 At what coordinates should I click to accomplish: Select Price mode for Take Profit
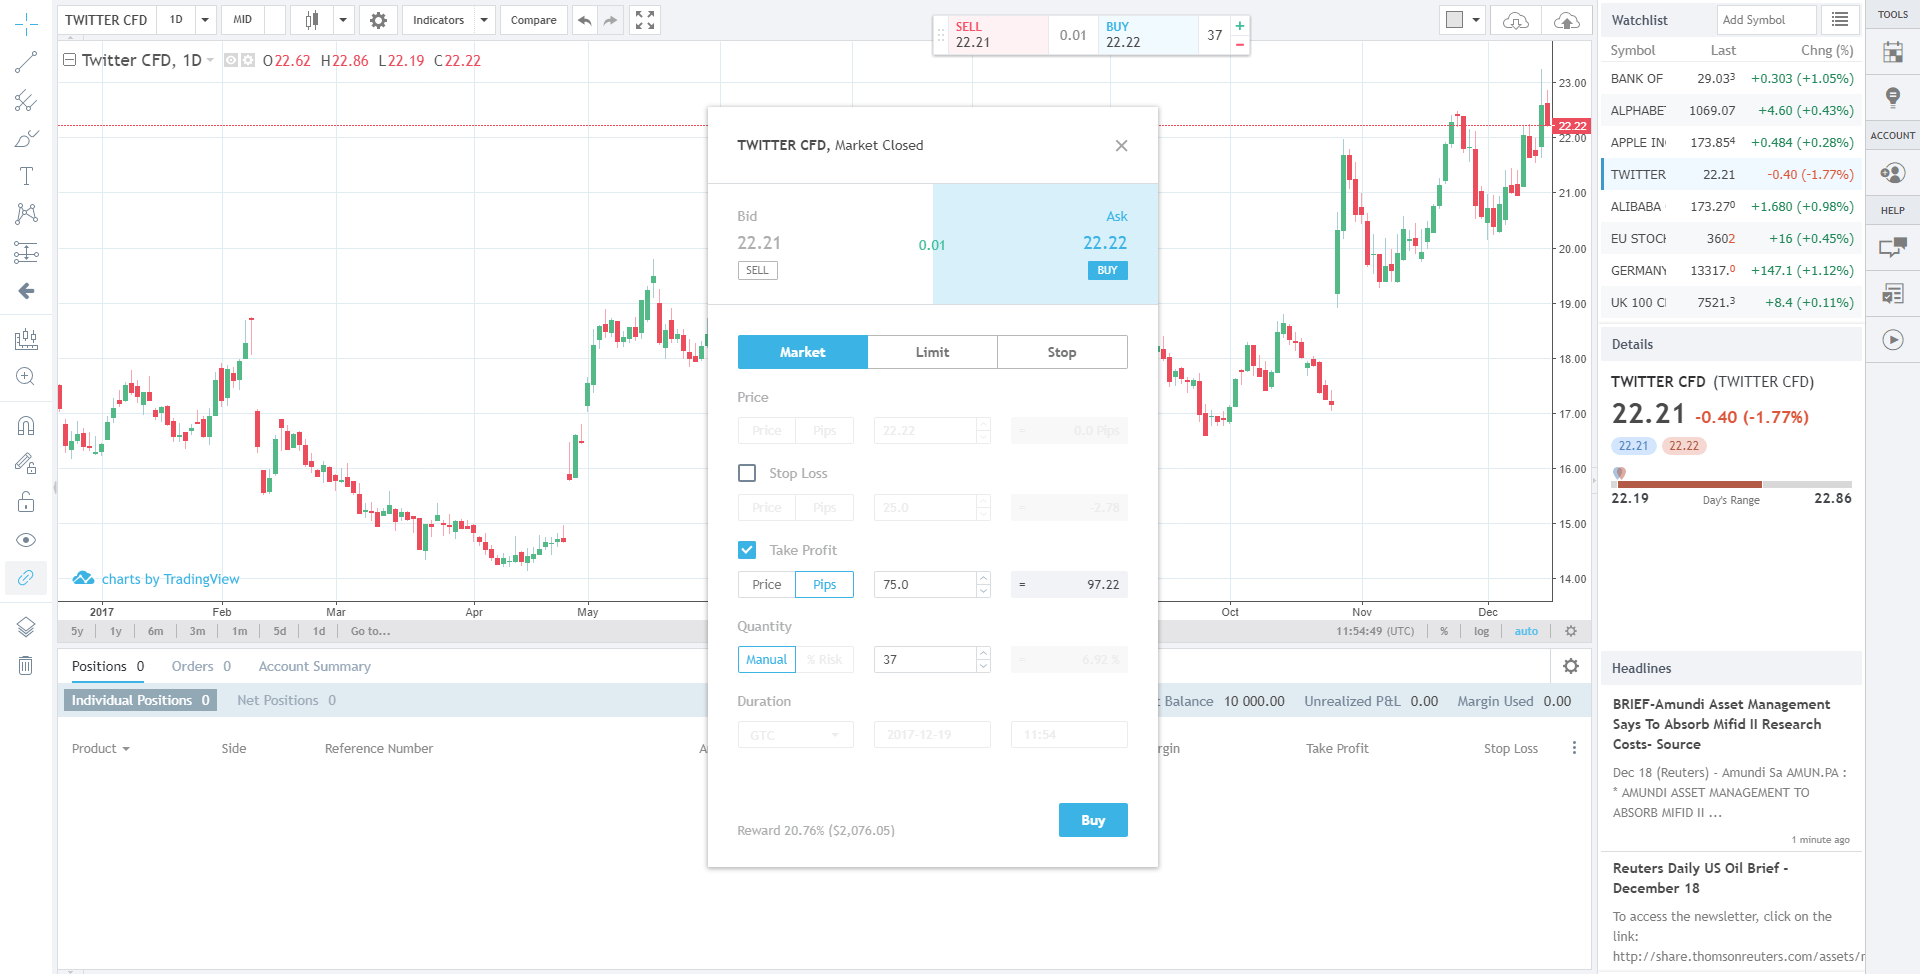767,585
